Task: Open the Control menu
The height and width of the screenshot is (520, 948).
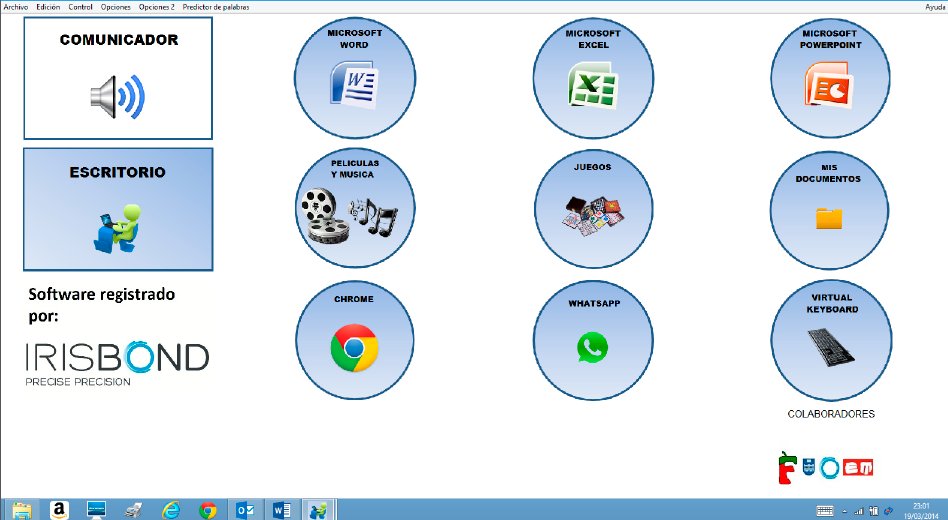Action: pos(81,7)
